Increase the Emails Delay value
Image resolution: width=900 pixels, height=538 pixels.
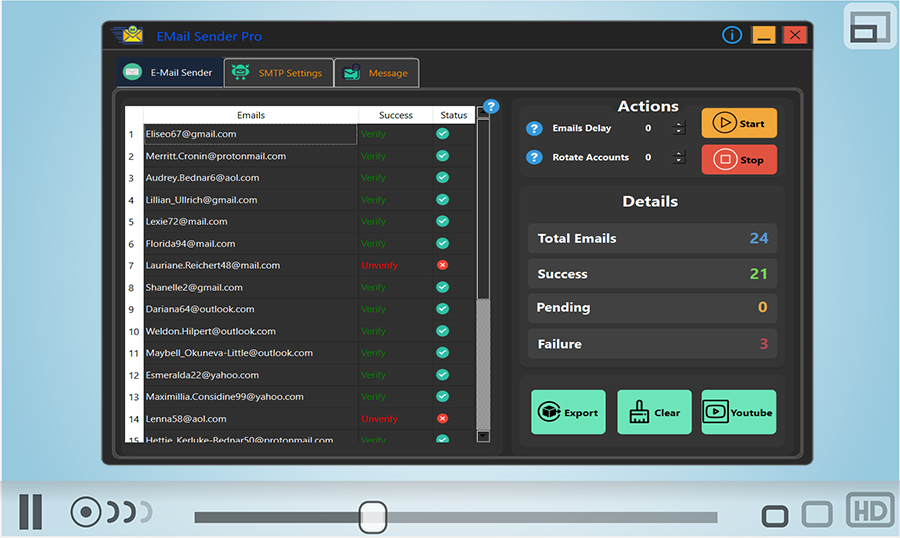[x=679, y=124]
